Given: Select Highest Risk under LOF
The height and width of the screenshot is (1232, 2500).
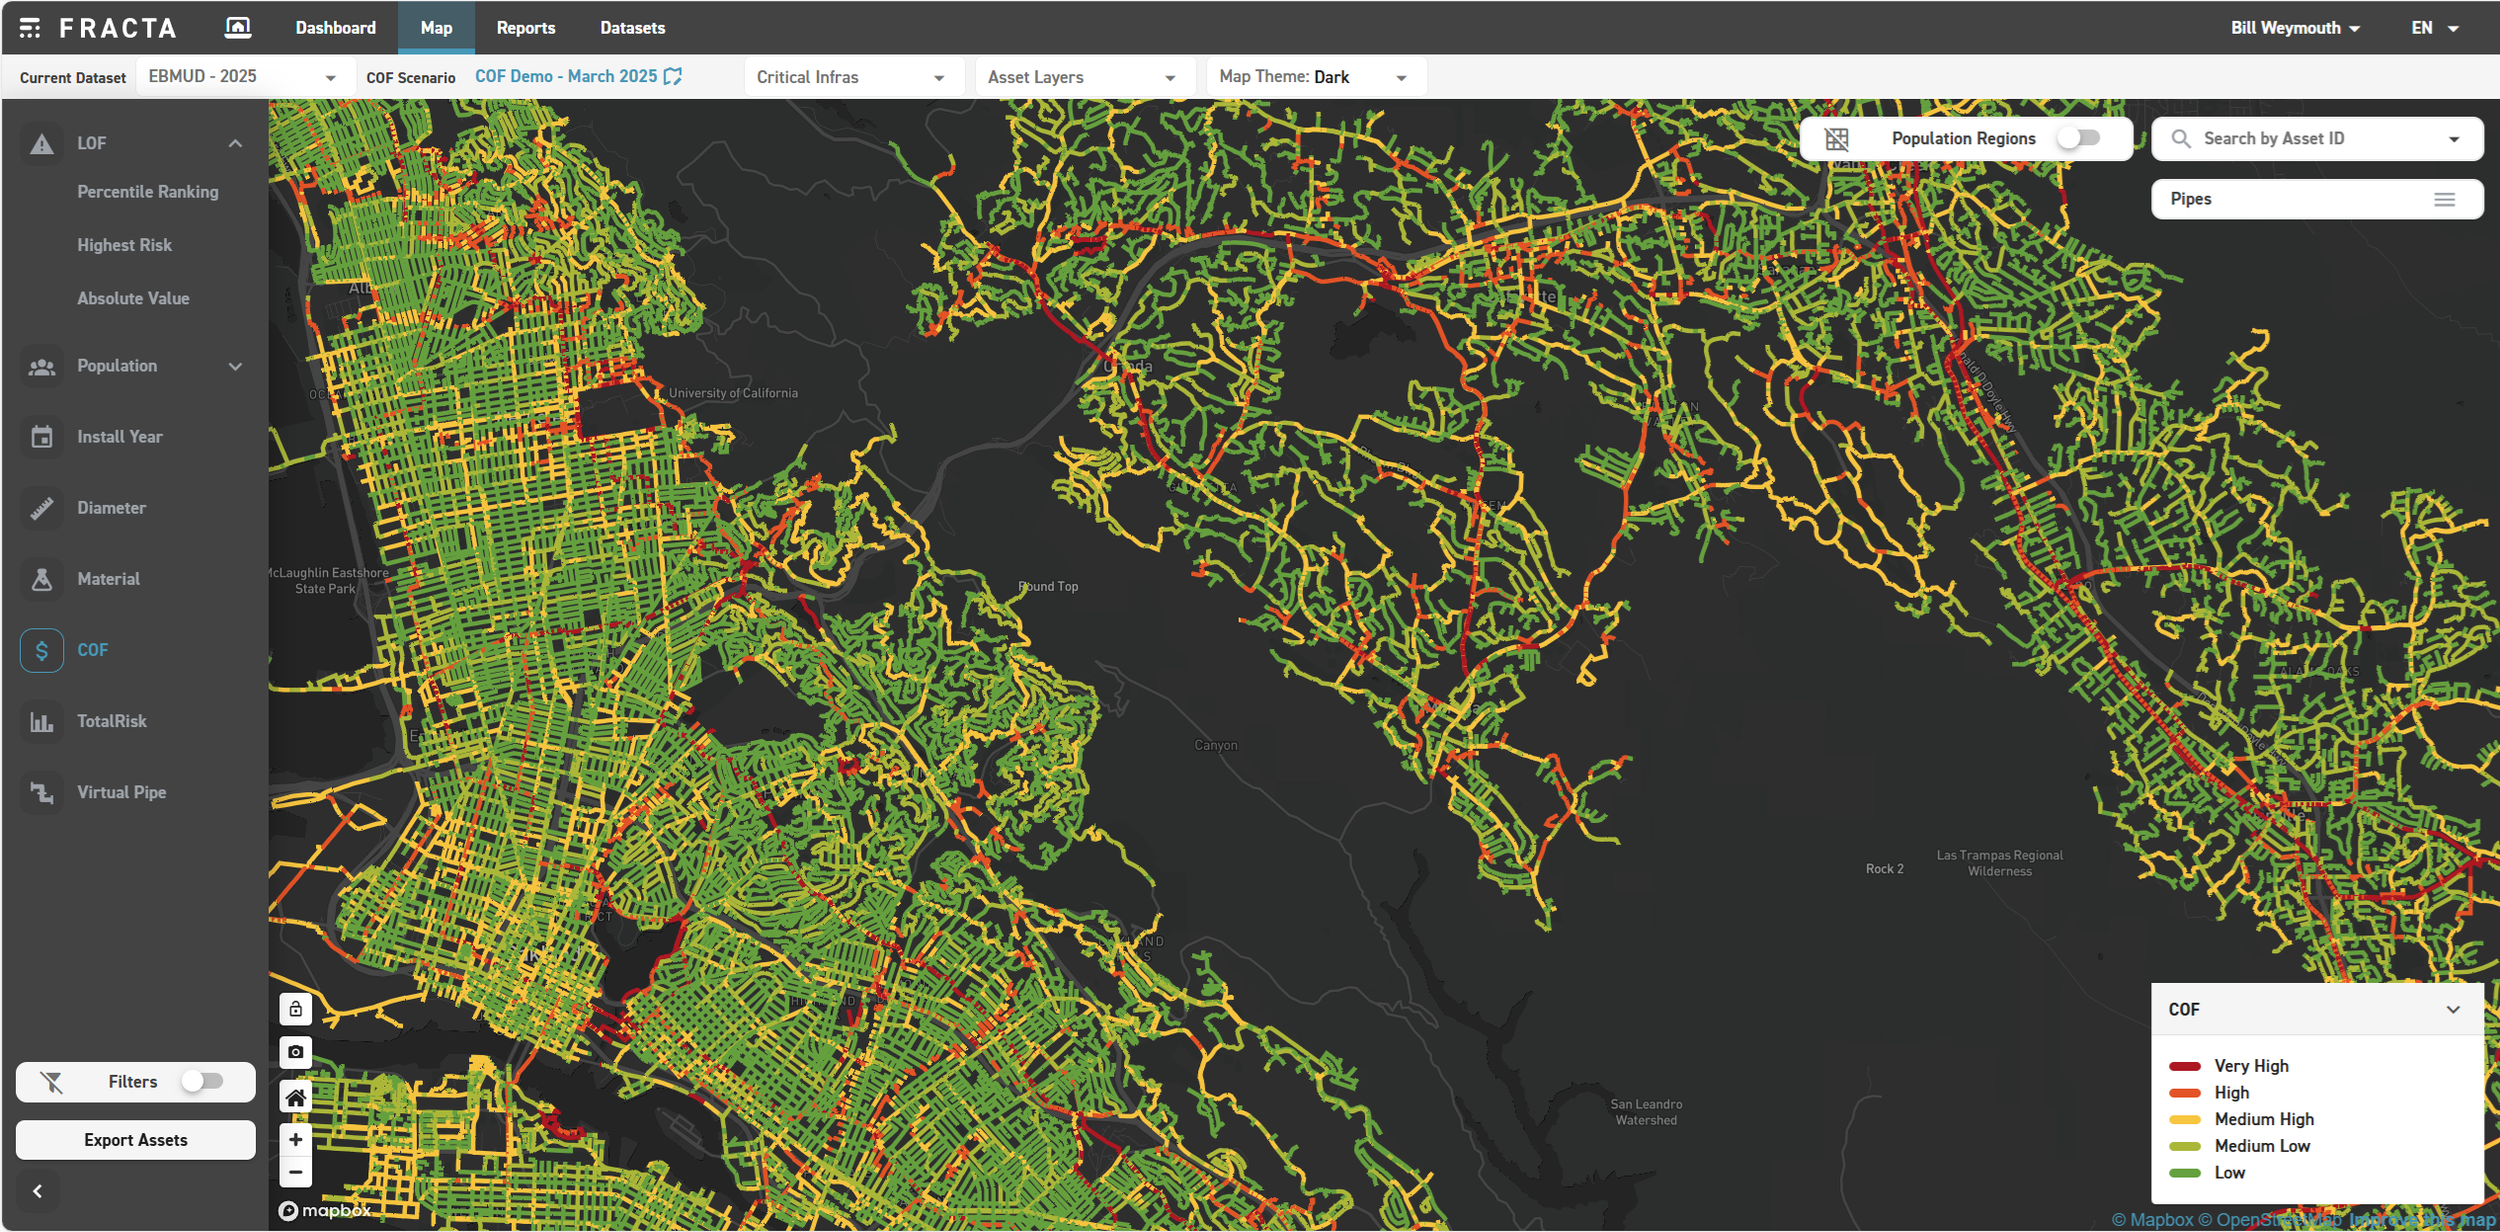Looking at the screenshot, I should [125, 245].
